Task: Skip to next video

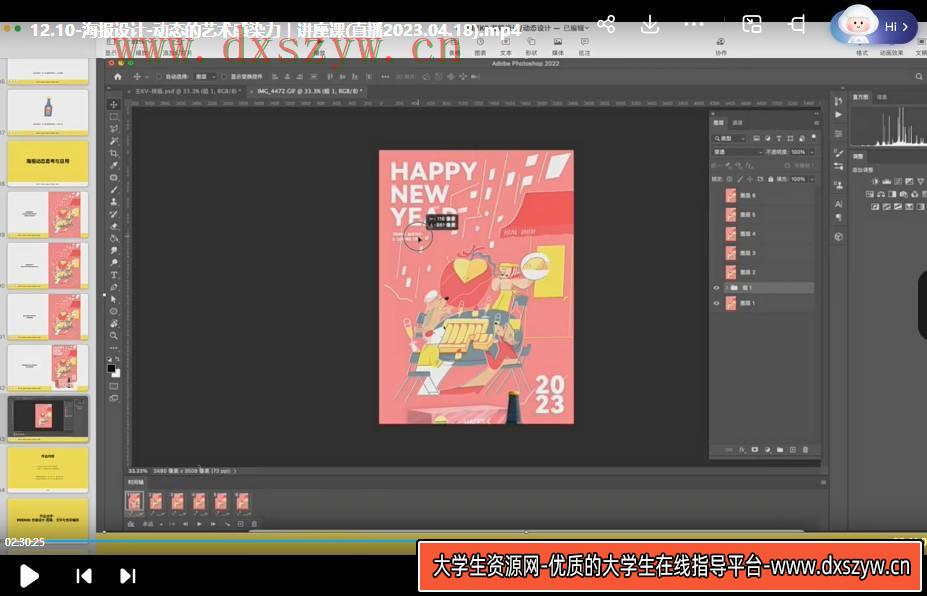Action: pyautogui.click(x=128, y=575)
